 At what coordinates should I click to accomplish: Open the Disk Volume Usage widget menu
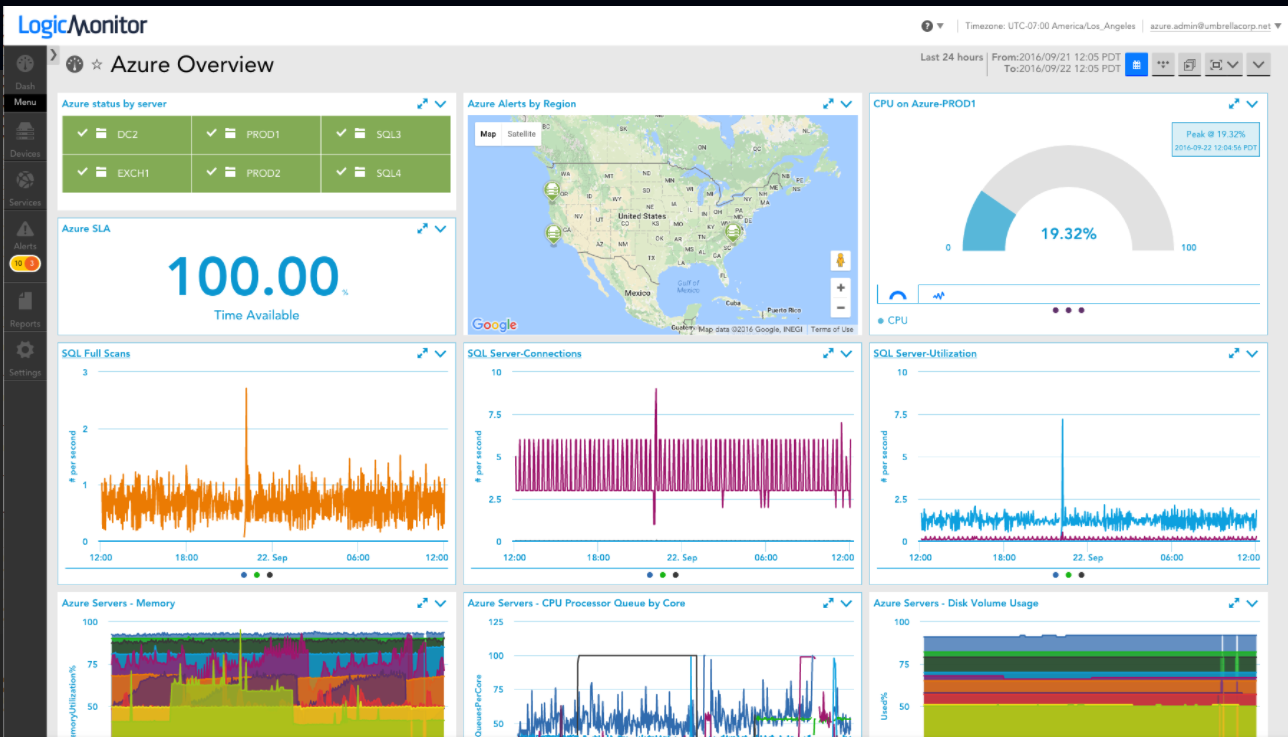coord(1252,603)
